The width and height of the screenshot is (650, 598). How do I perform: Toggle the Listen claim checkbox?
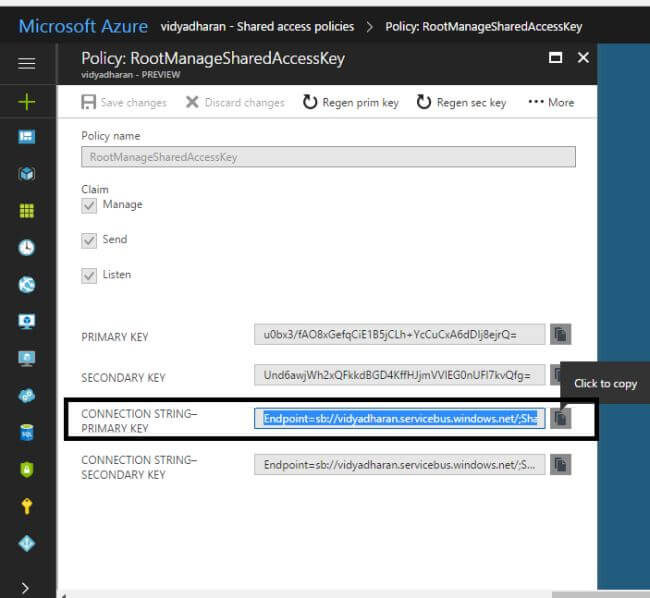point(89,276)
